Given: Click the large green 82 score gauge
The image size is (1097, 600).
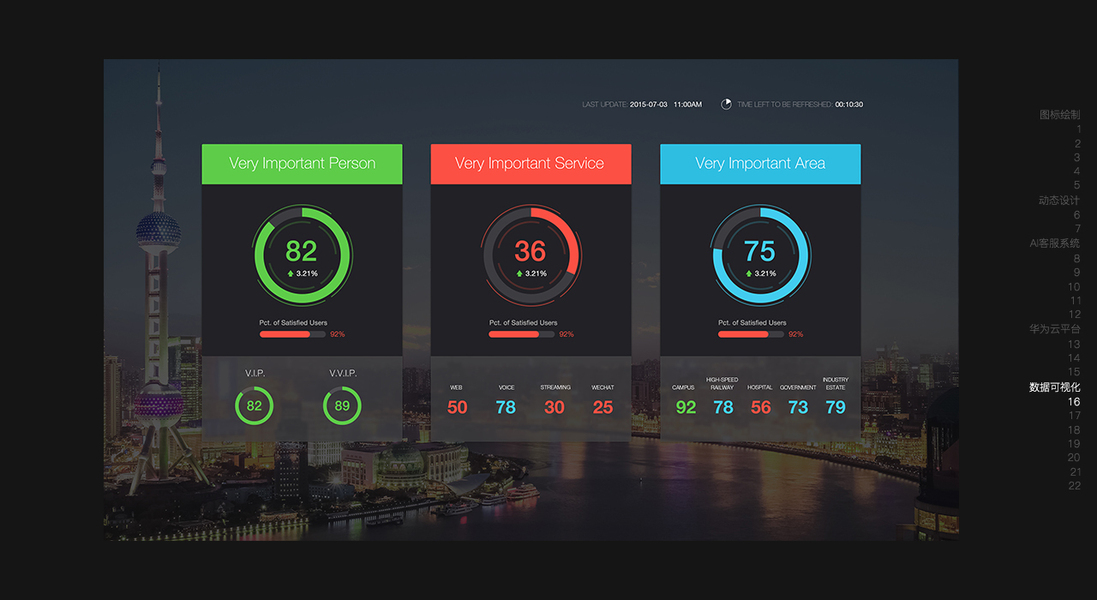Looking at the screenshot, I should (x=302, y=255).
